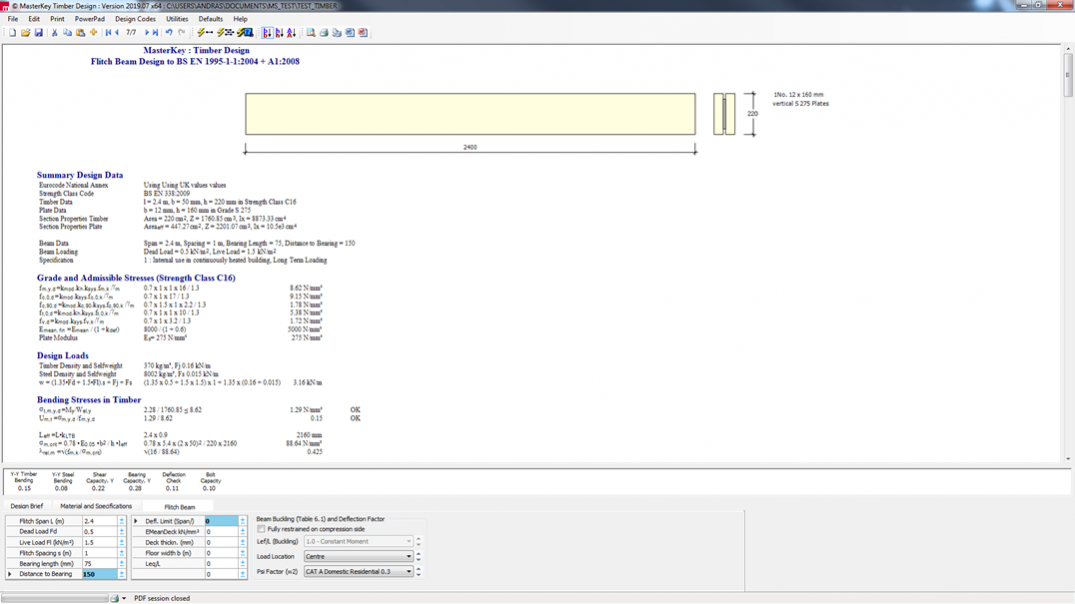Click the Flitch Spacing s value field

100,553
